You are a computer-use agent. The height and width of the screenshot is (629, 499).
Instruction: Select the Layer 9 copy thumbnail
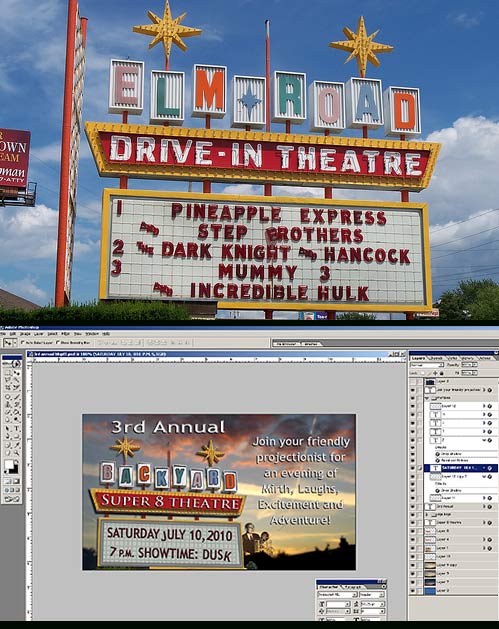430,565
